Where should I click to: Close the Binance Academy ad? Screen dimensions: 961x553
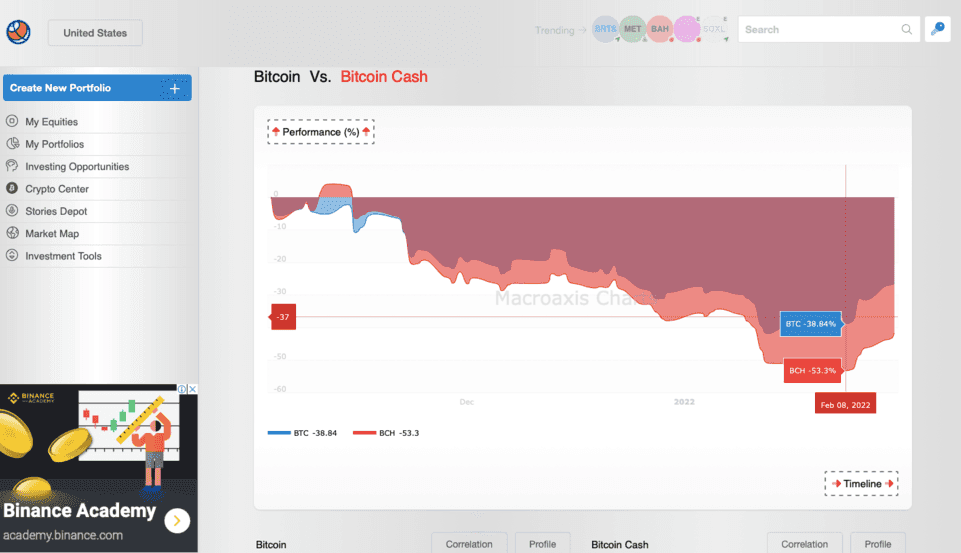coord(193,389)
